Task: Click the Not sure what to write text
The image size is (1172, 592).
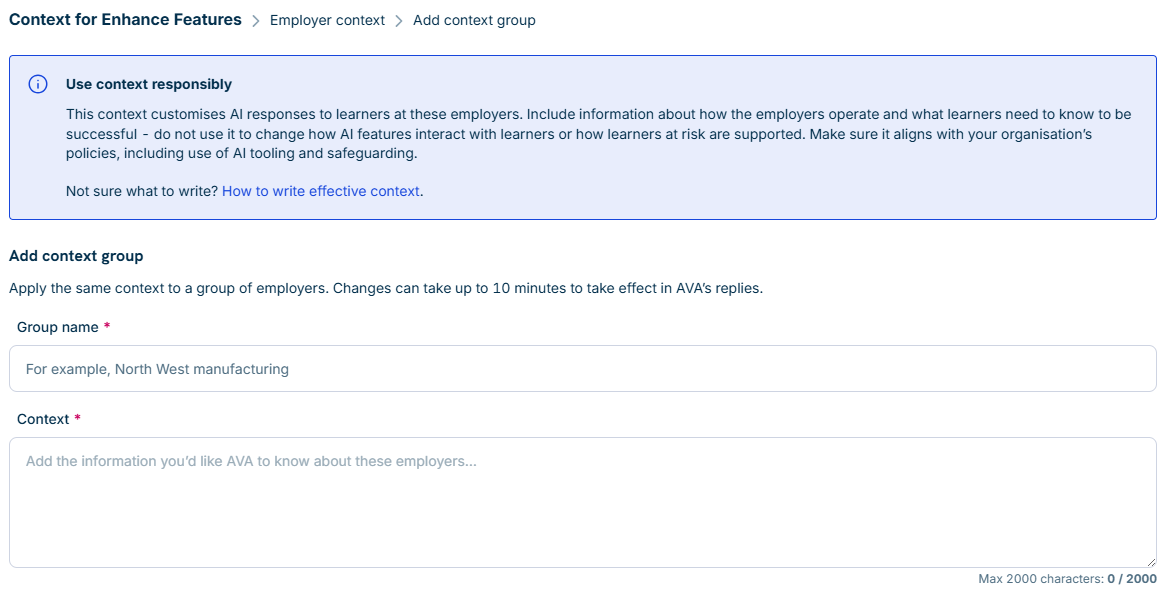Action: [142, 191]
